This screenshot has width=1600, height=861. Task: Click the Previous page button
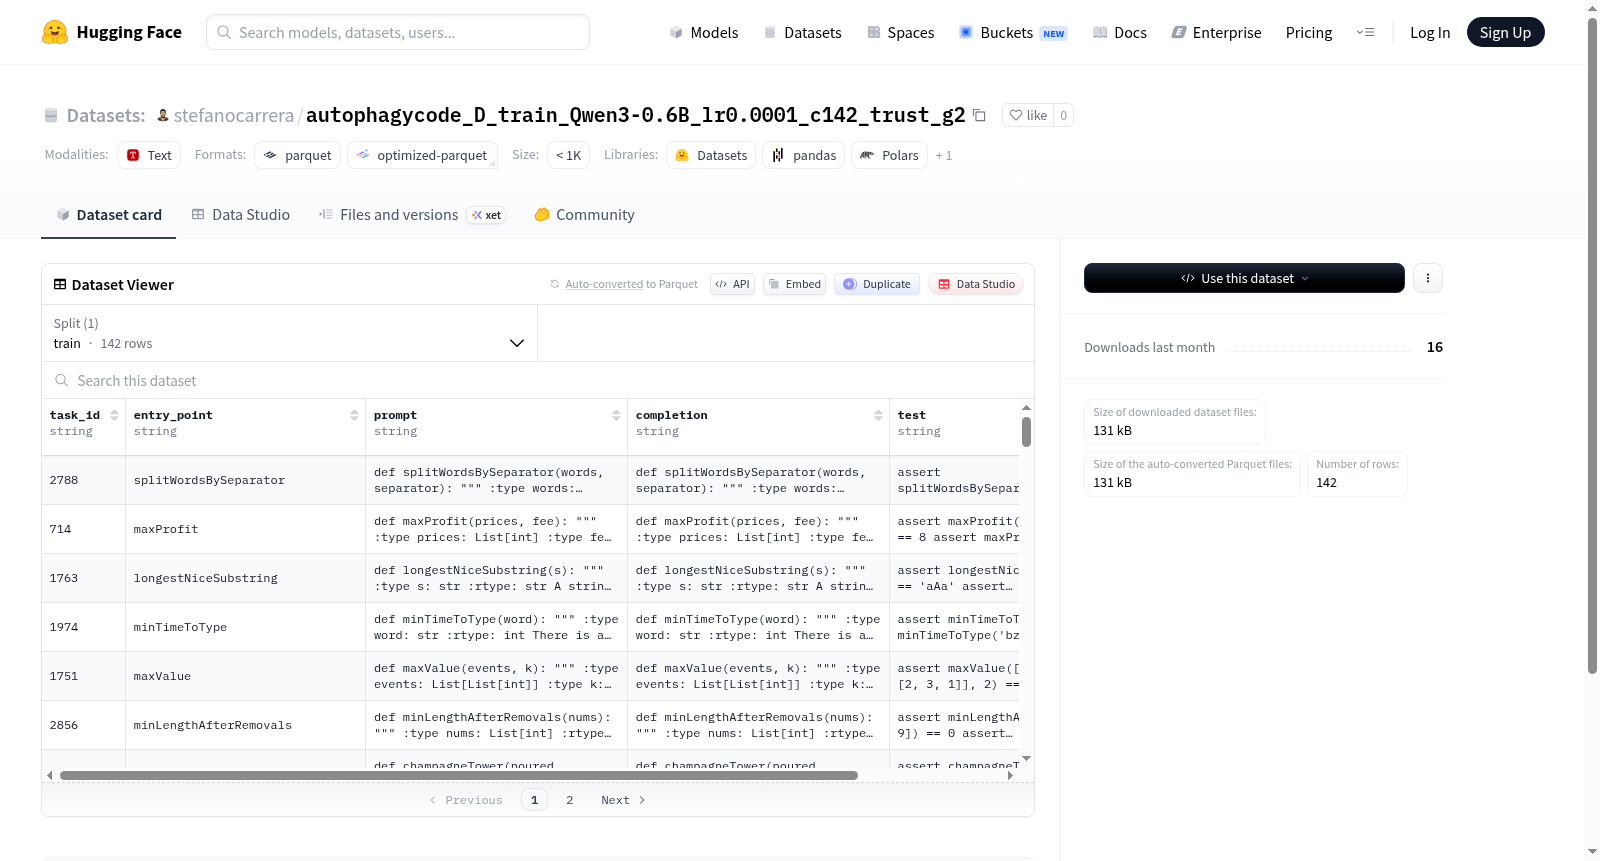[x=466, y=800]
